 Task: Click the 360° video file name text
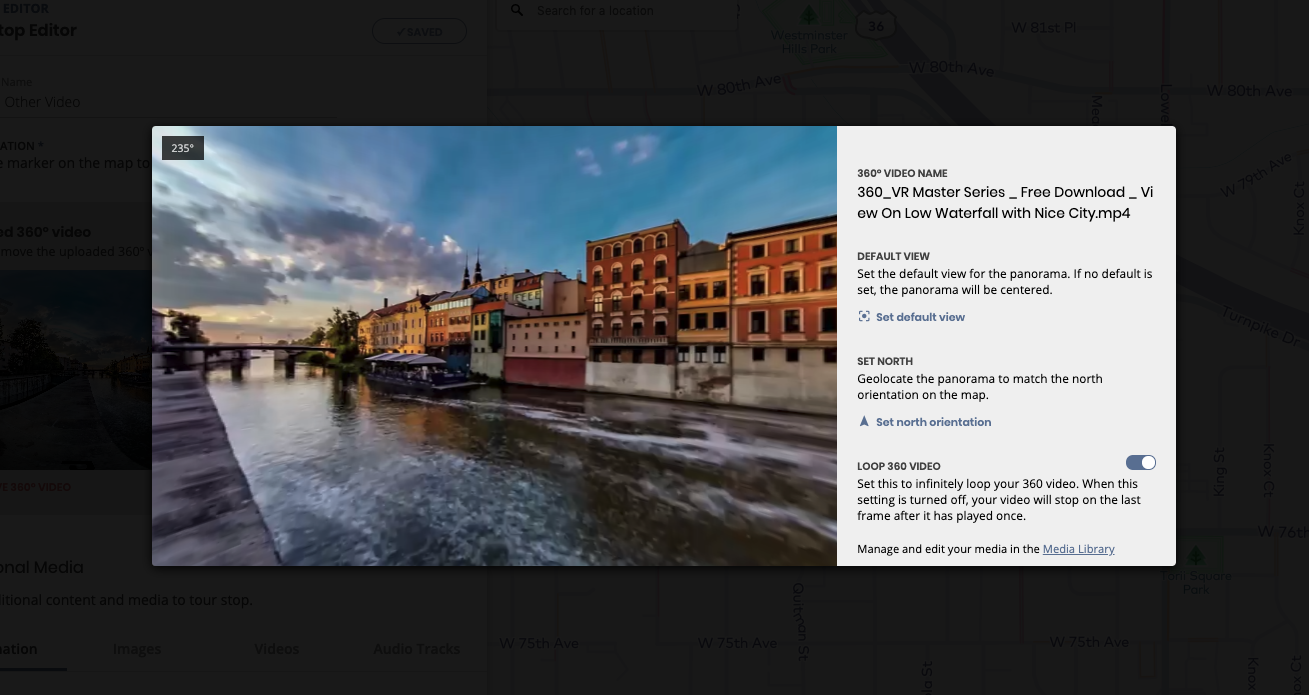coord(1005,202)
